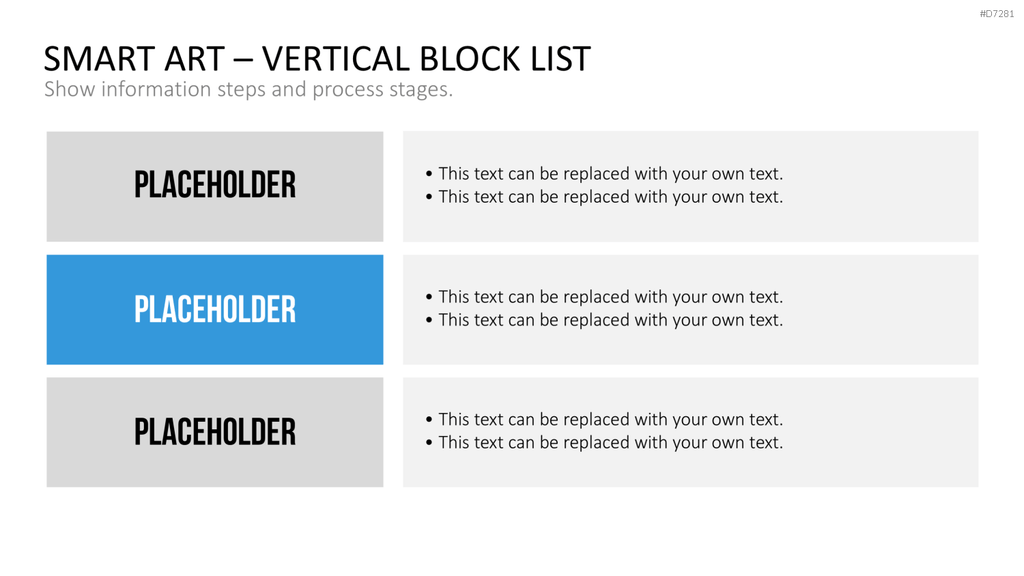Click first bullet sentence in top text panel
1024x576 pixels.
tap(611, 174)
